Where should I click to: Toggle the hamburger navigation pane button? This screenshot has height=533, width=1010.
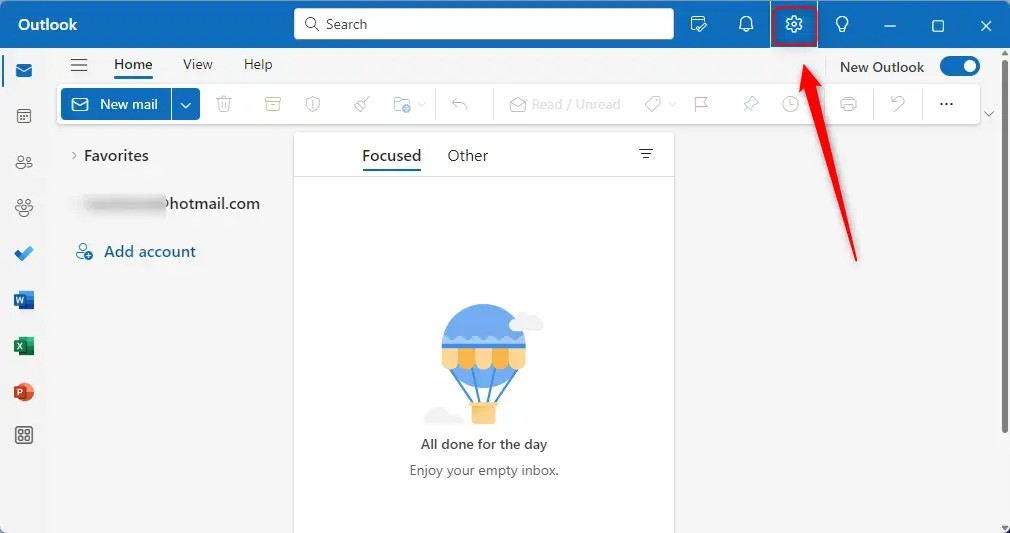tap(79, 65)
